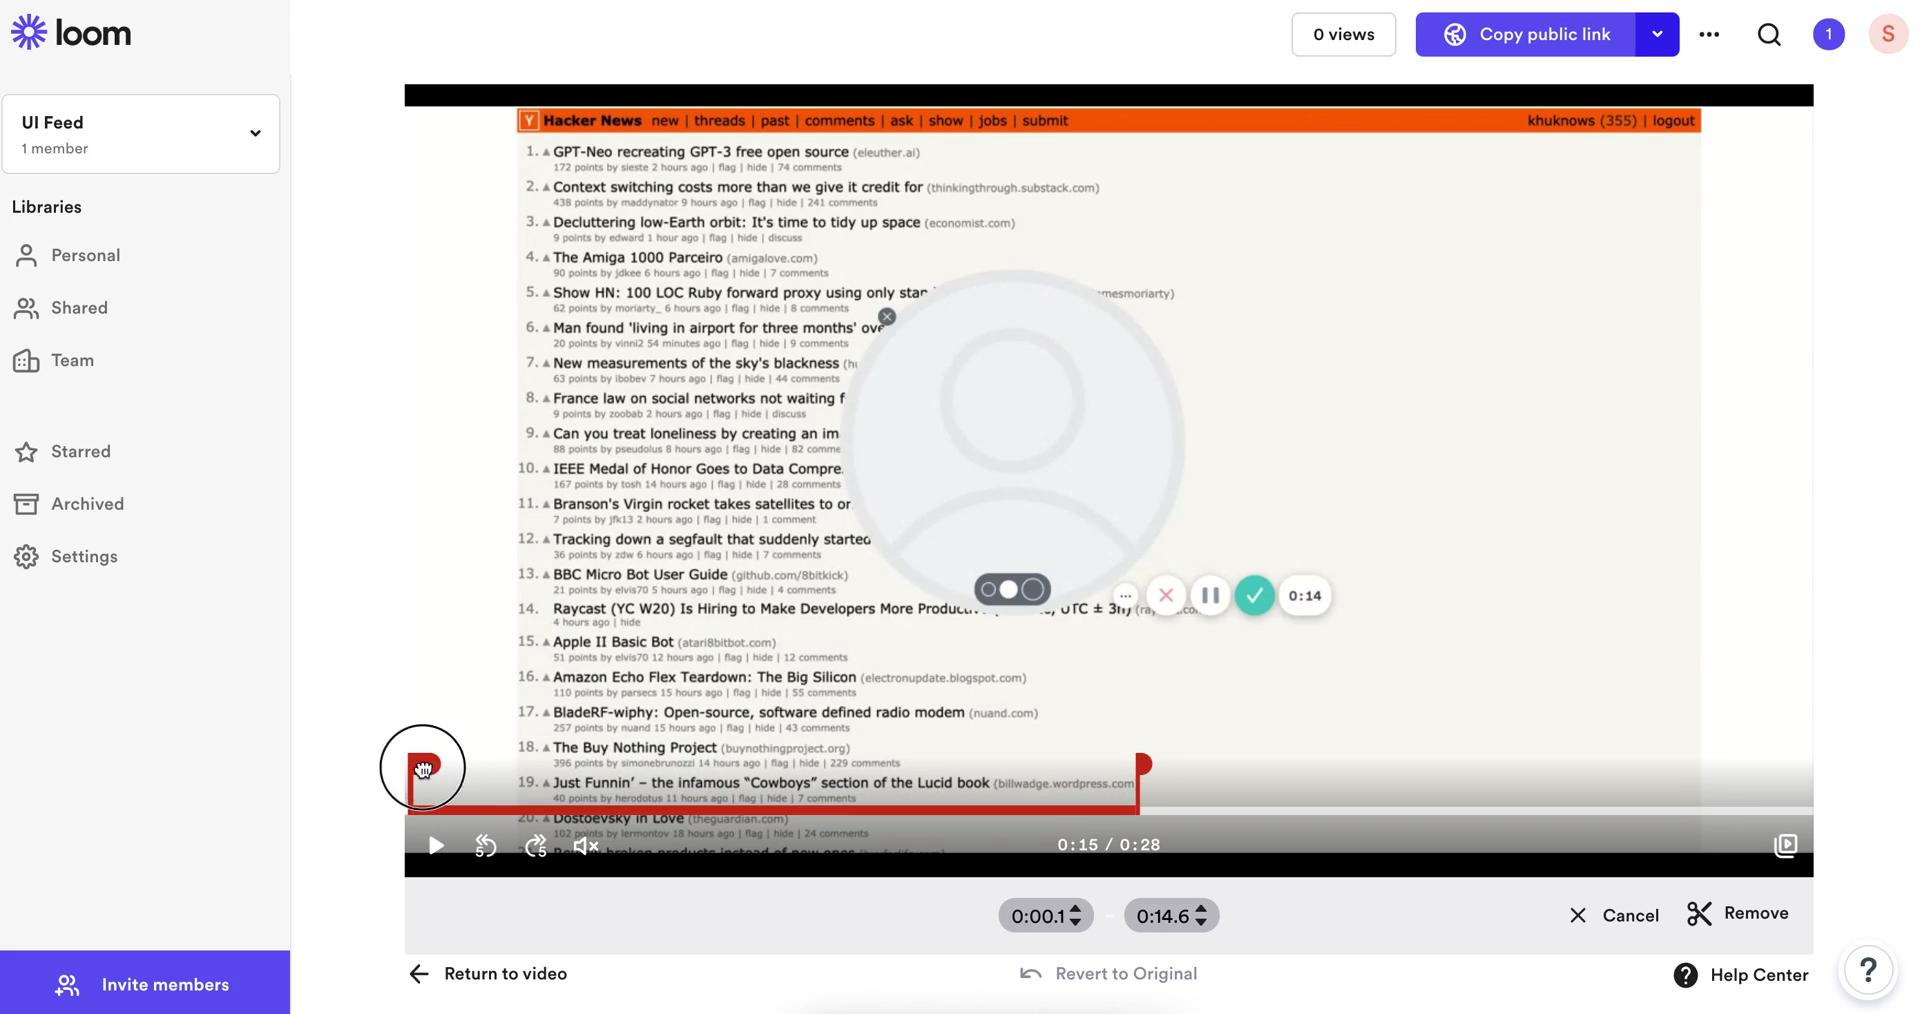This screenshot has height=1014, width=1920.
Task: Go to Starred videos
Action: 62,452
